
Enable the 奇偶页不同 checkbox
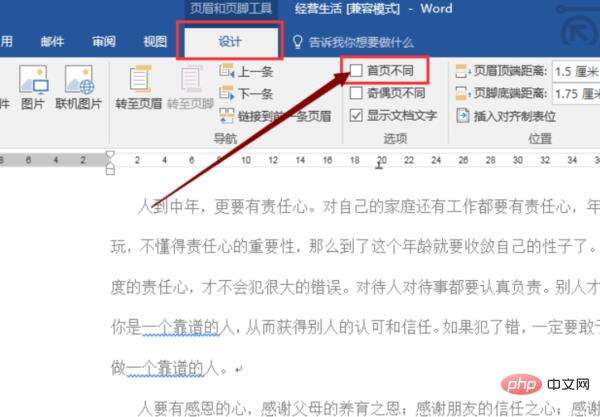coord(356,93)
